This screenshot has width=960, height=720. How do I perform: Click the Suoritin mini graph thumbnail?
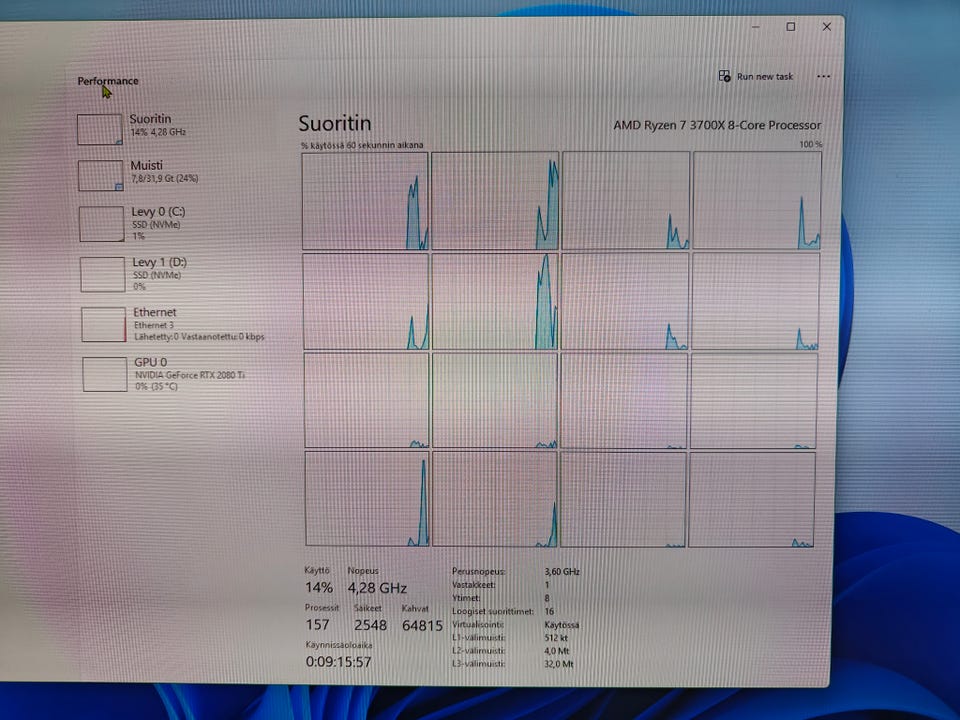pyautogui.click(x=100, y=129)
